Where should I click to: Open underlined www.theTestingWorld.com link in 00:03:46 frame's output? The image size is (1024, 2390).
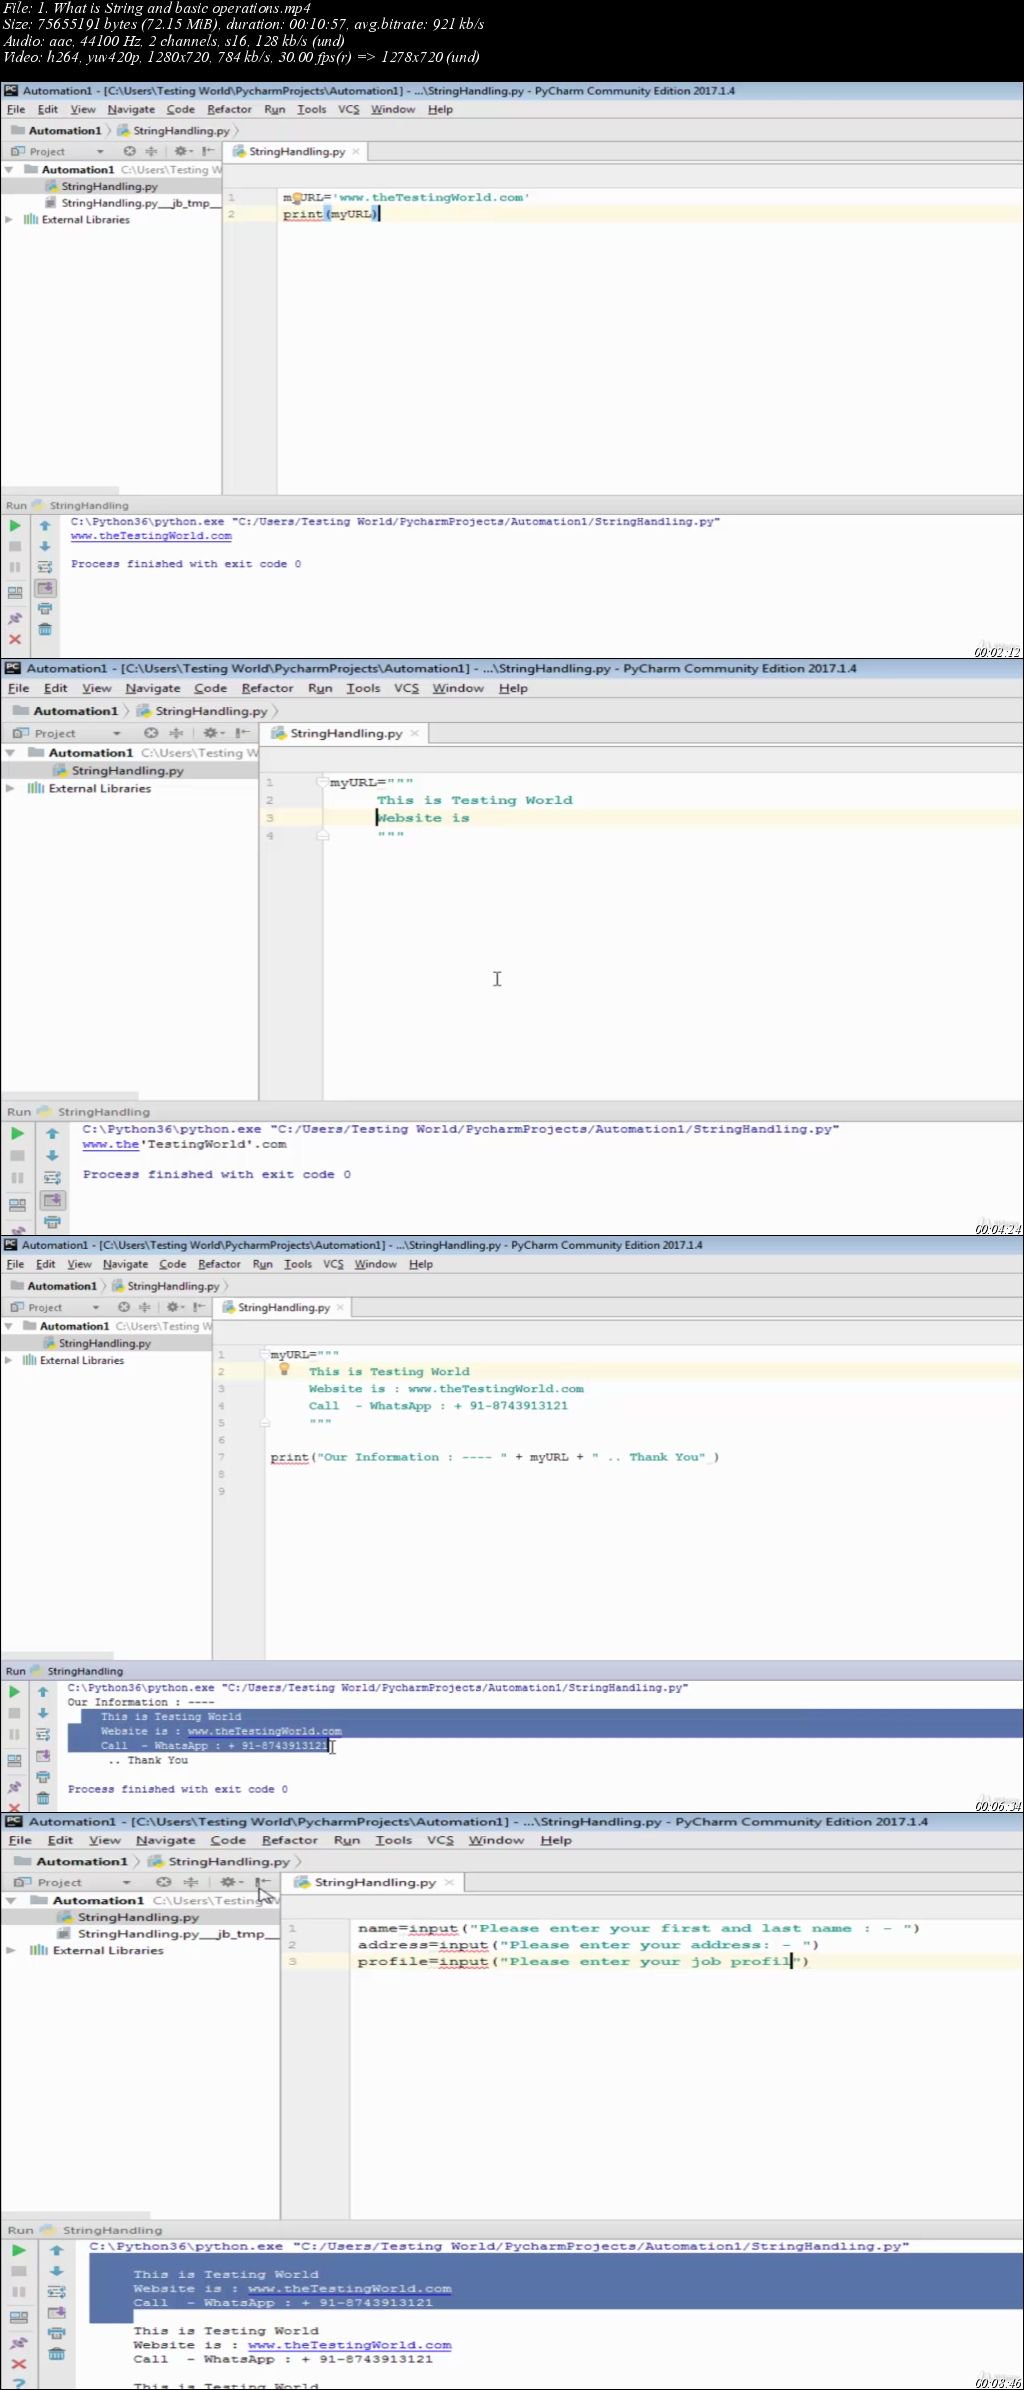[x=349, y=2344]
